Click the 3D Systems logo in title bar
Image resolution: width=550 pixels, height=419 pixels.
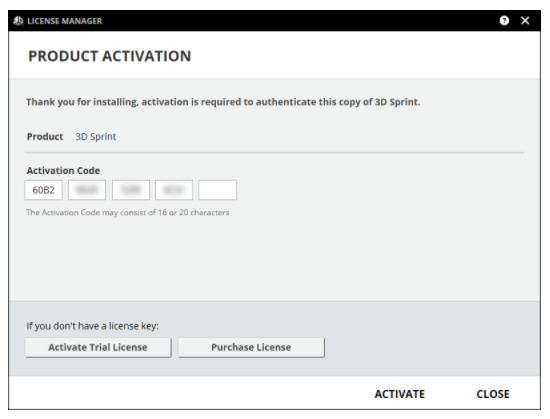[18, 21]
